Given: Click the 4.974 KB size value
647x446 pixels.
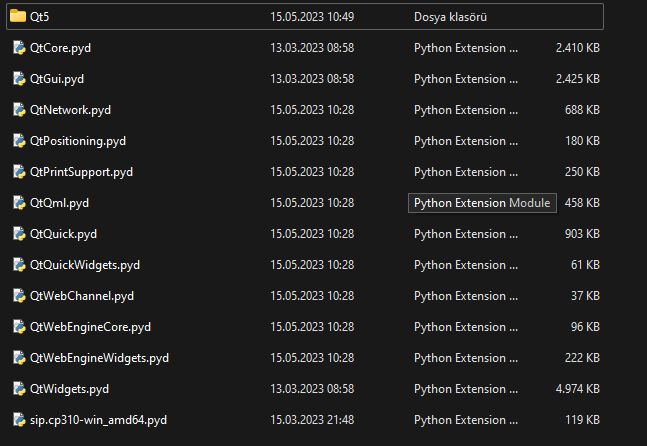Looking at the screenshot, I should pos(578,389).
